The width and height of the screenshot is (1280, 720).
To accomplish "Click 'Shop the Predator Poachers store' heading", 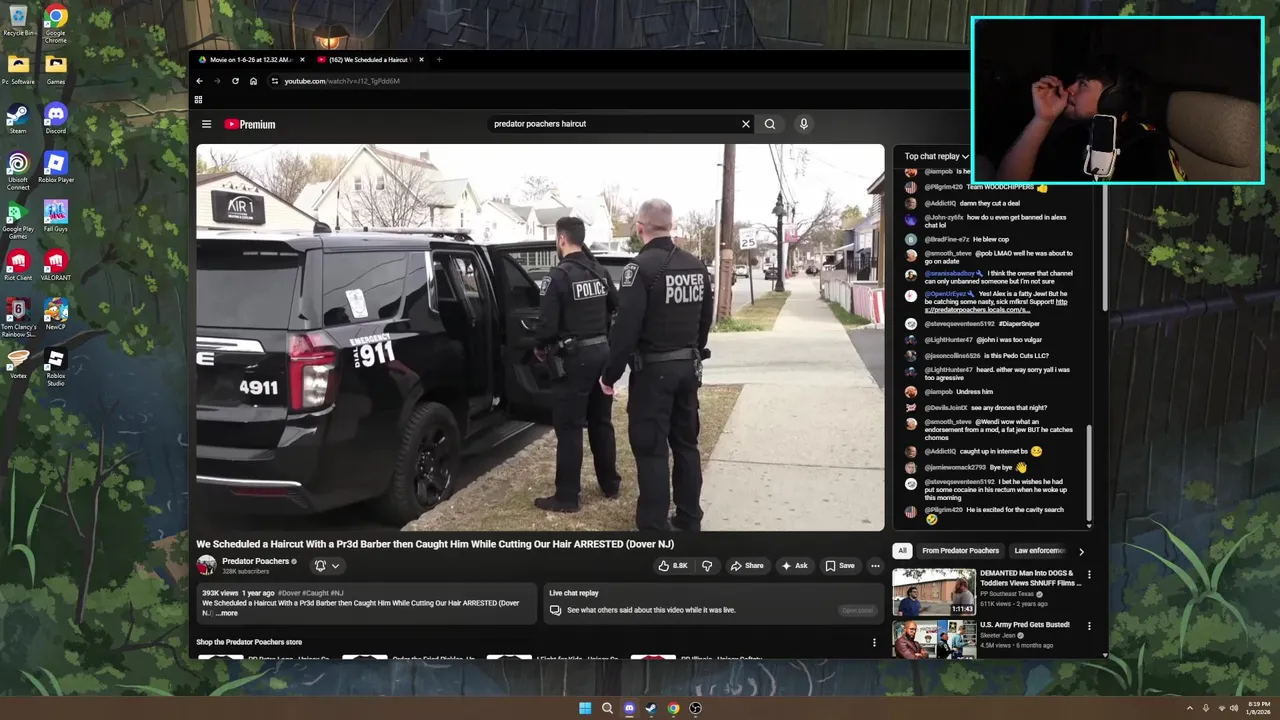I will (x=249, y=642).
